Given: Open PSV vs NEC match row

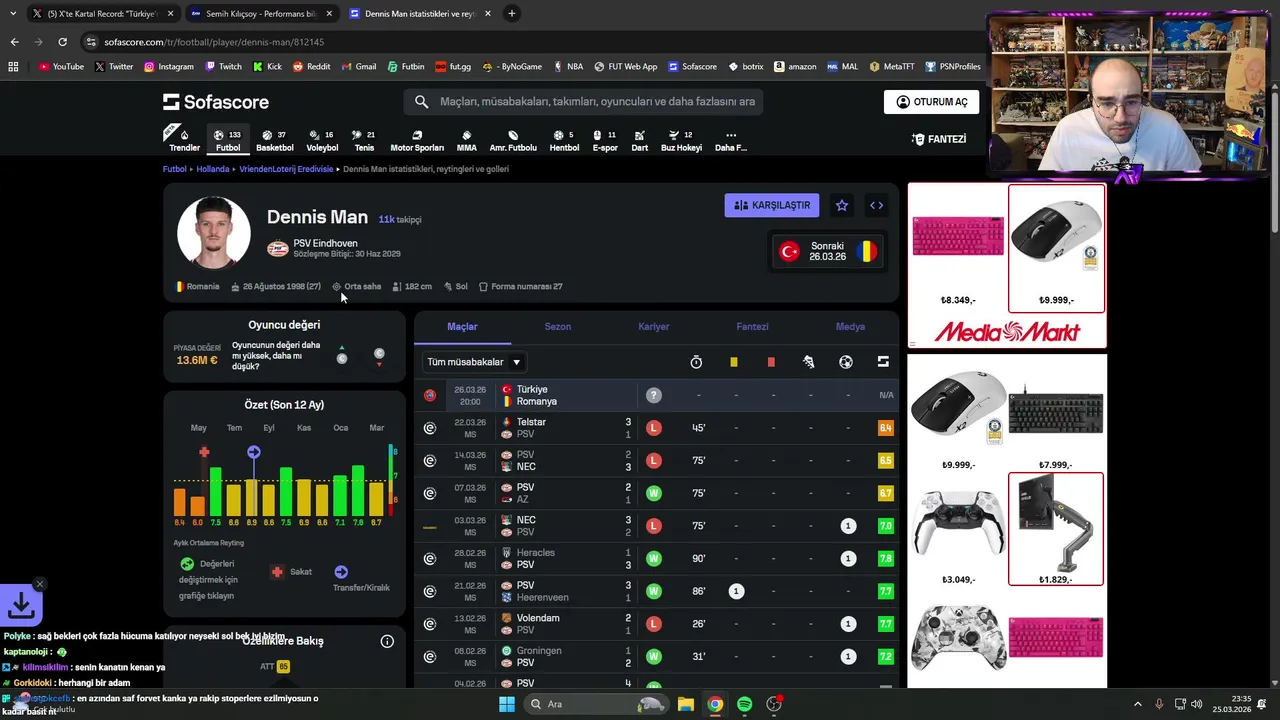Looking at the screenshot, I should click(x=656, y=461).
